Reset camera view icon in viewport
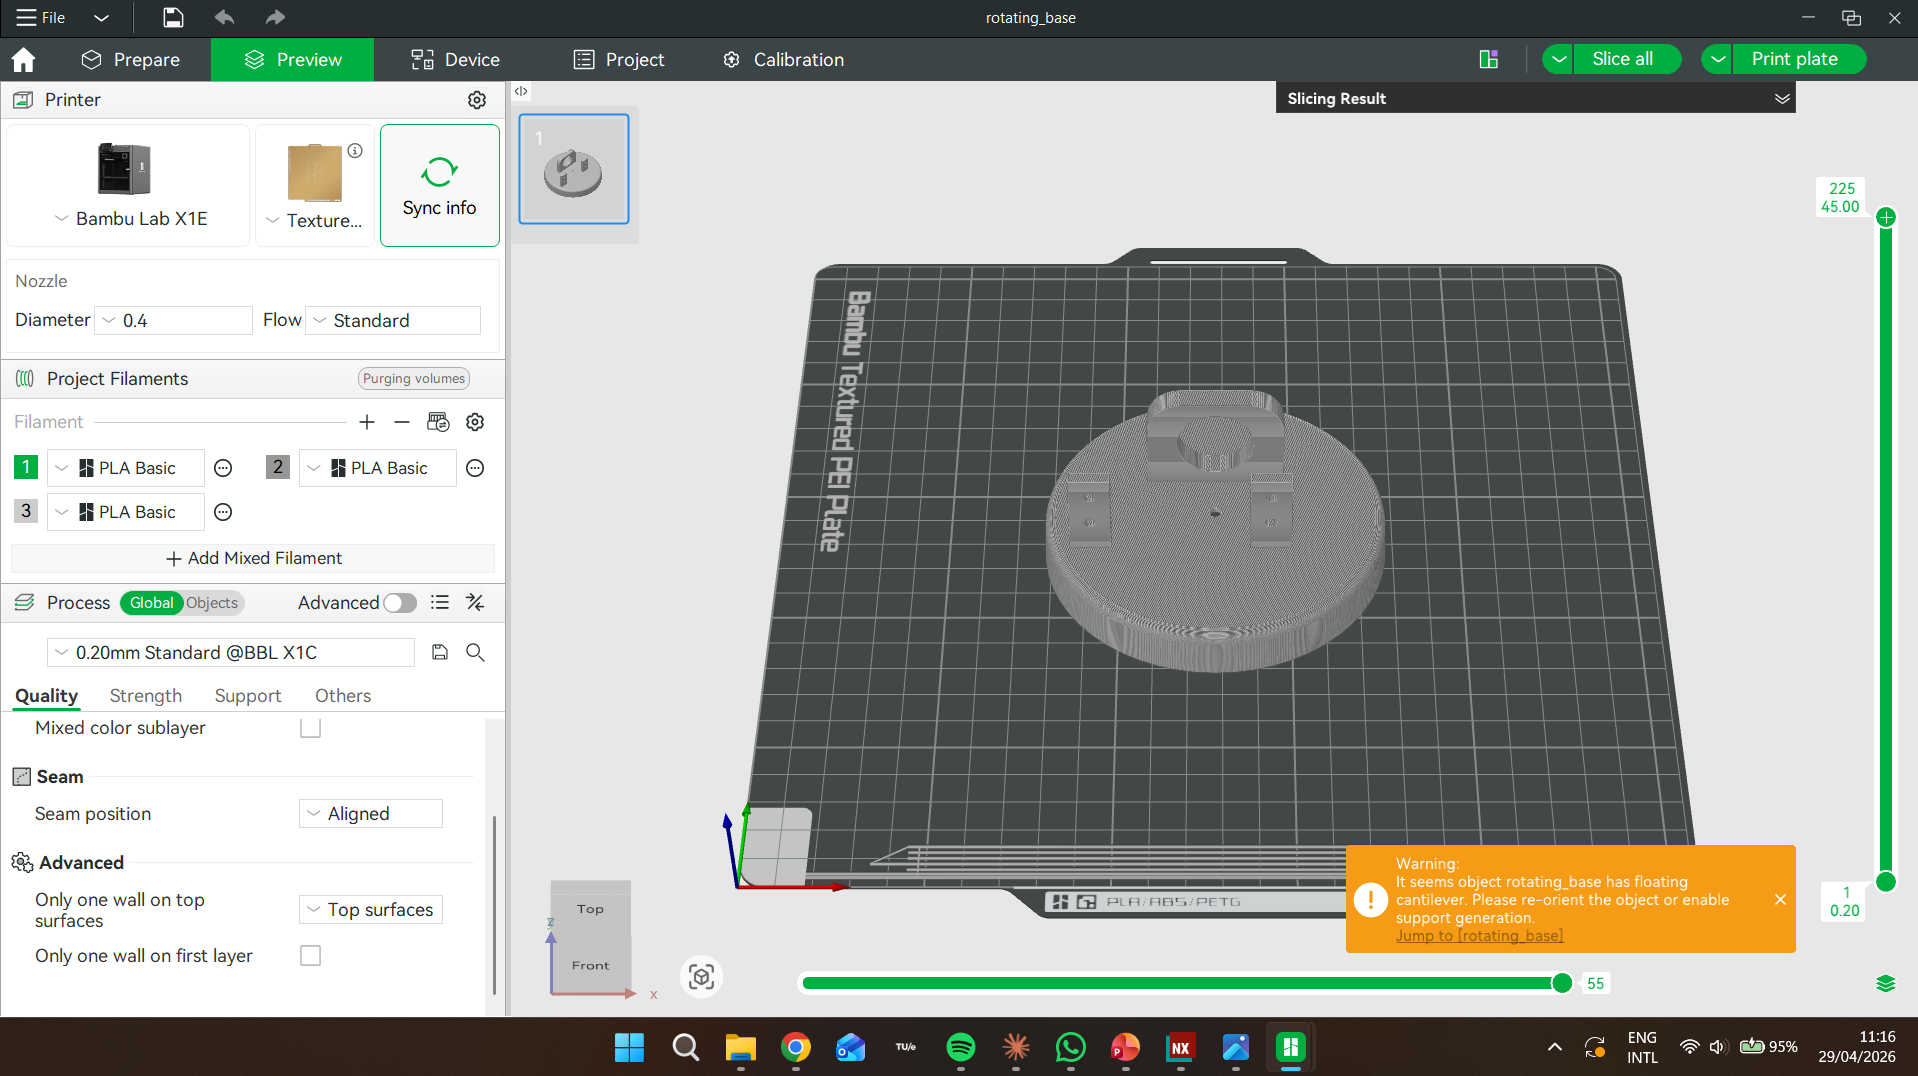 click(x=702, y=977)
